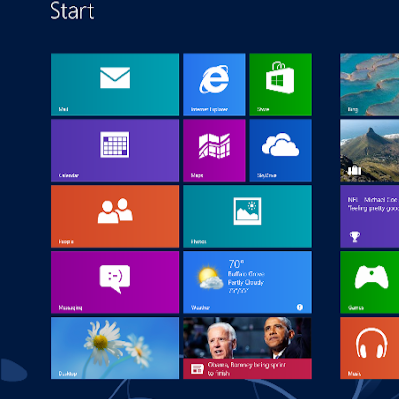This screenshot has width=399, height=399.
Task: Open the News tile about Obama and Romney
Action: click(x=247, y=348)
